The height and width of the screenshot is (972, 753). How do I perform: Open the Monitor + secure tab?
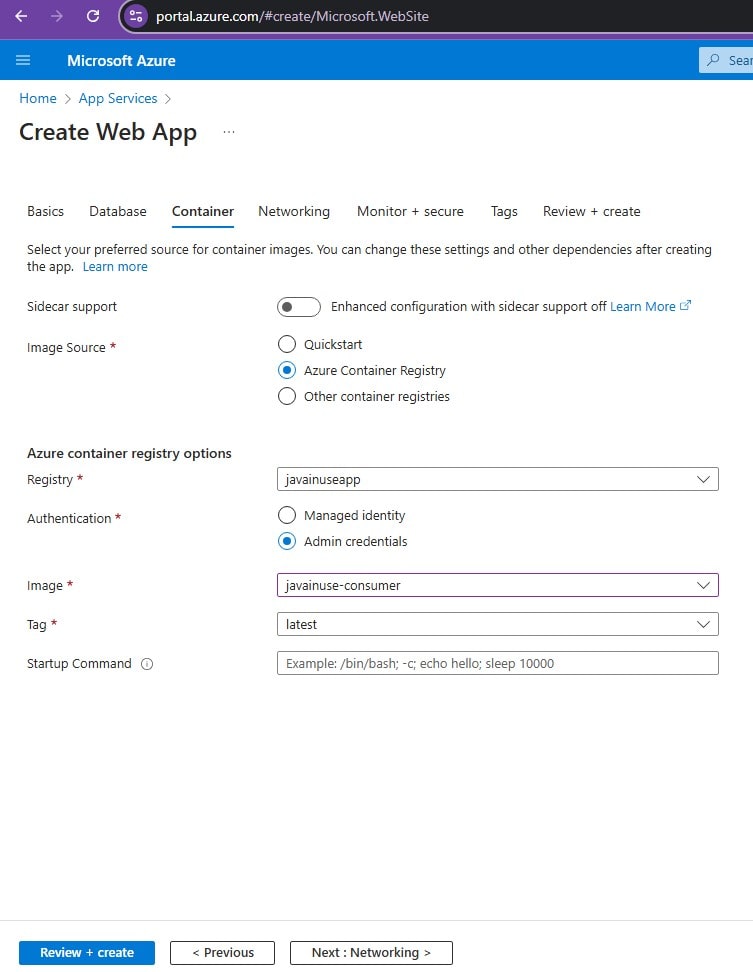click(x=410, y=211)
